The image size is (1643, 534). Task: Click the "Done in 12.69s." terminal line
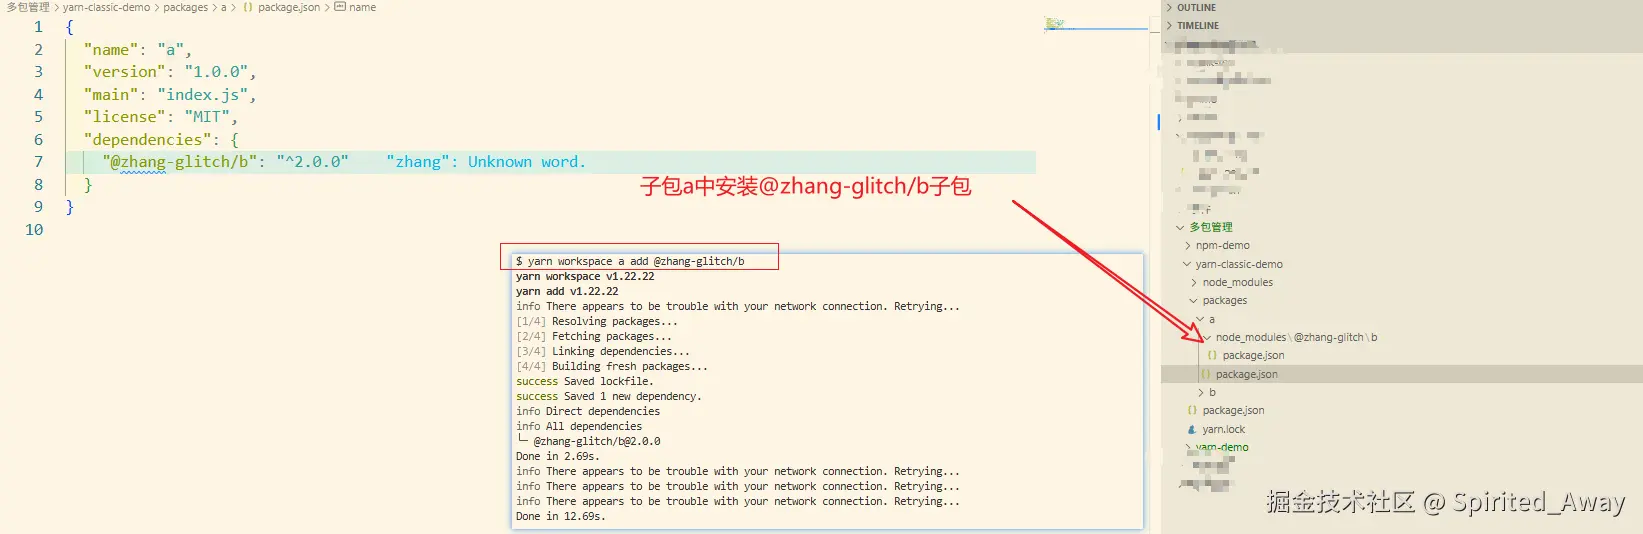(x=560, y=516)
